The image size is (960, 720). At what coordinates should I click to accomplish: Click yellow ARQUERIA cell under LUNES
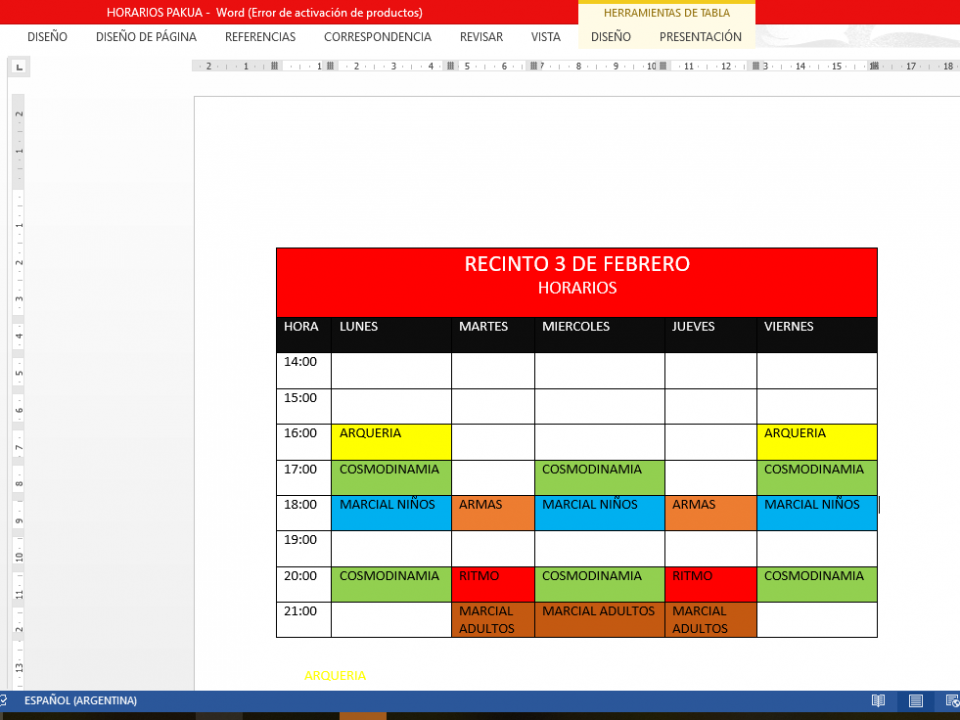tap(391, 442)
